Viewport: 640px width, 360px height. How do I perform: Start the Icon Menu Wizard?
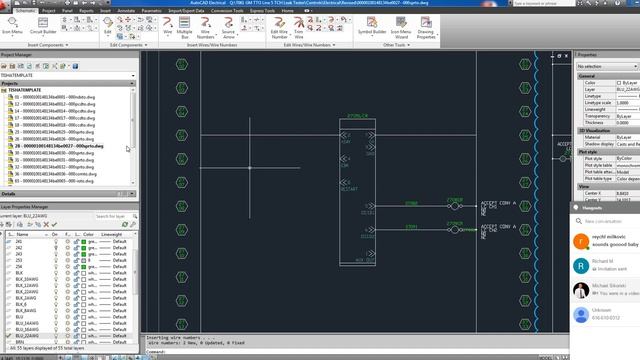[x=401, y=28]
